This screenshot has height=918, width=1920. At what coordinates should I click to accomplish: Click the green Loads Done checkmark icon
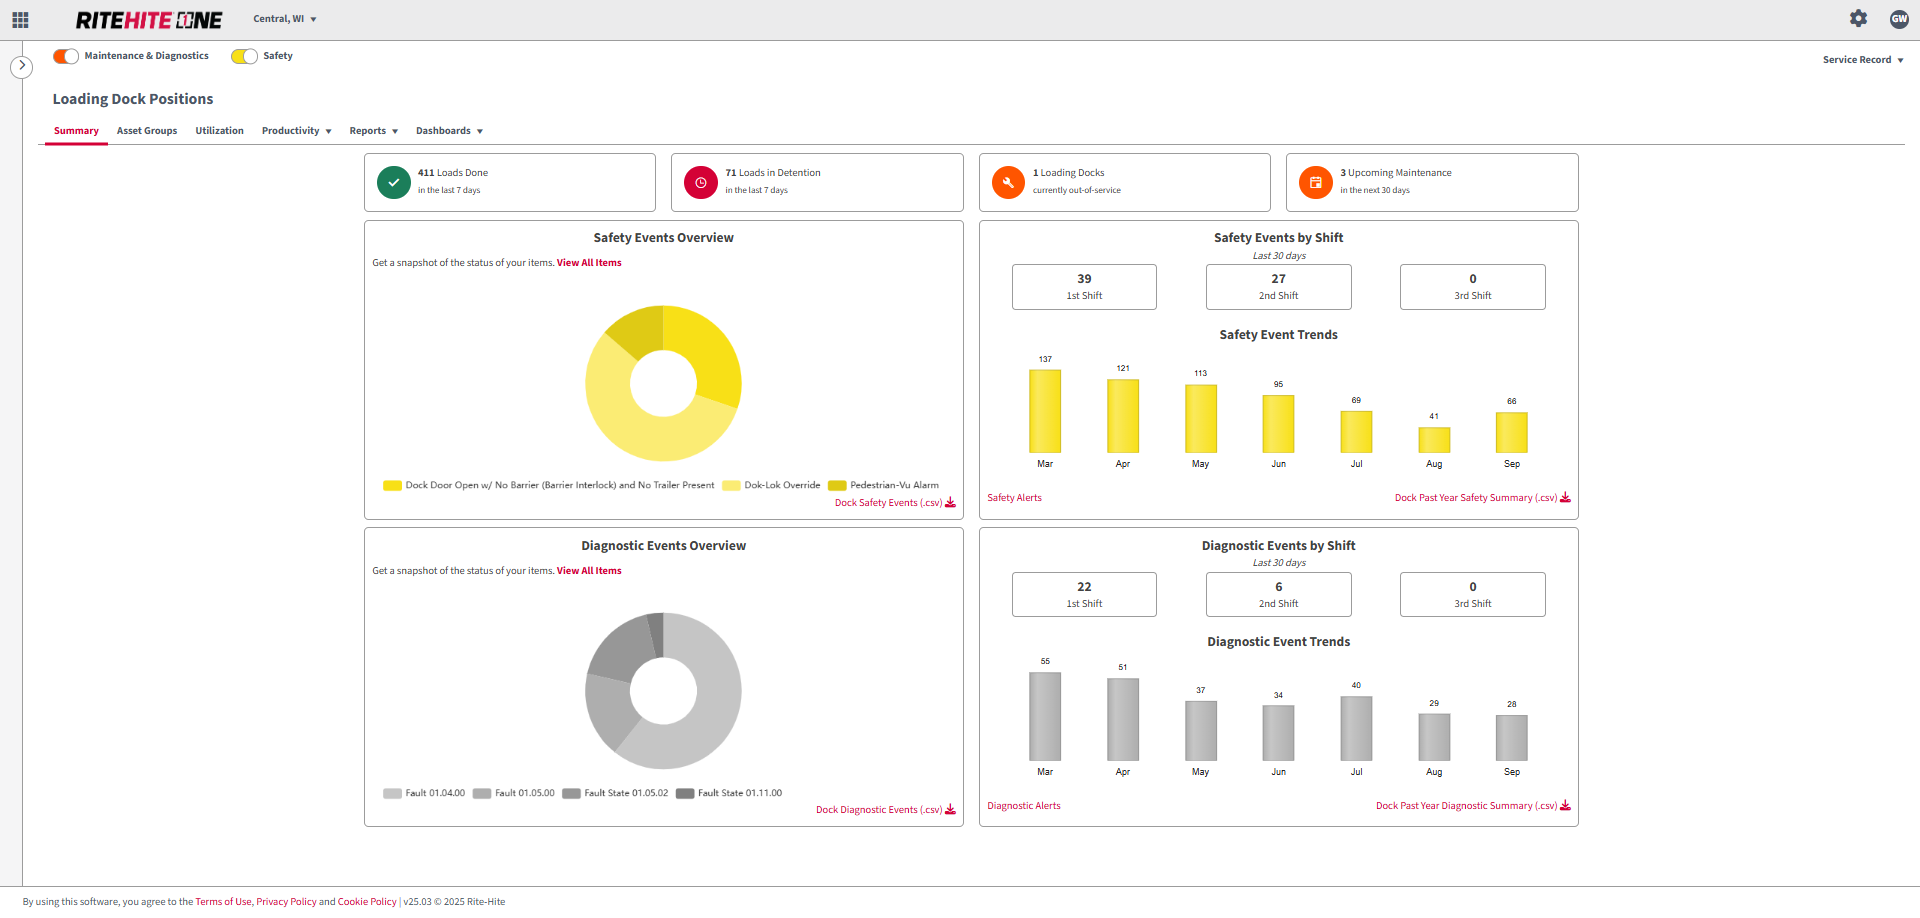point(394,183)
